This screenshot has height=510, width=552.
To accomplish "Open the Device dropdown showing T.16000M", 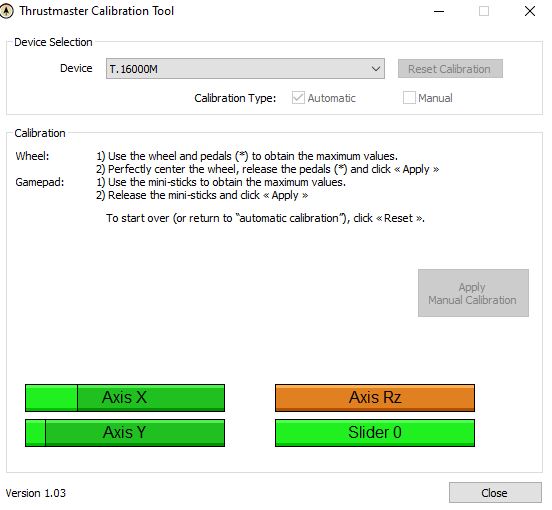I will tap(245, 69).
